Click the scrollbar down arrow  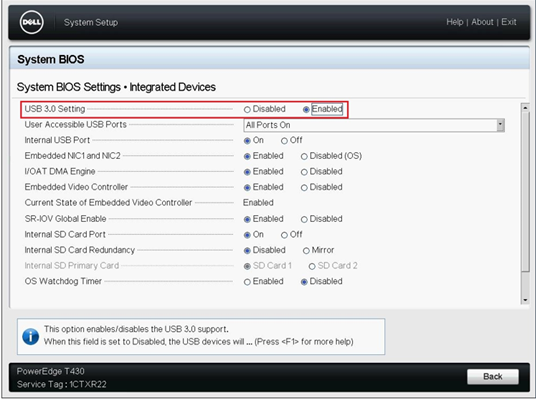(525, 300)
